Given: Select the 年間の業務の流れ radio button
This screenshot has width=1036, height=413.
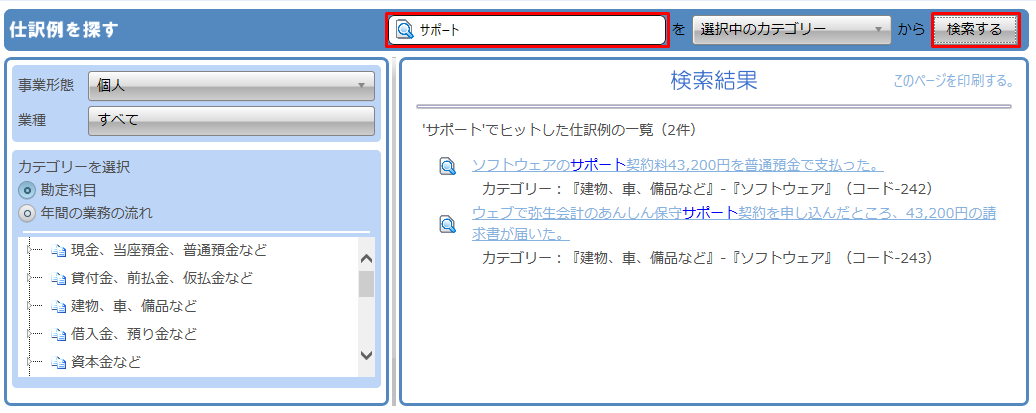Looking at the screenshot, I should 27,213.
